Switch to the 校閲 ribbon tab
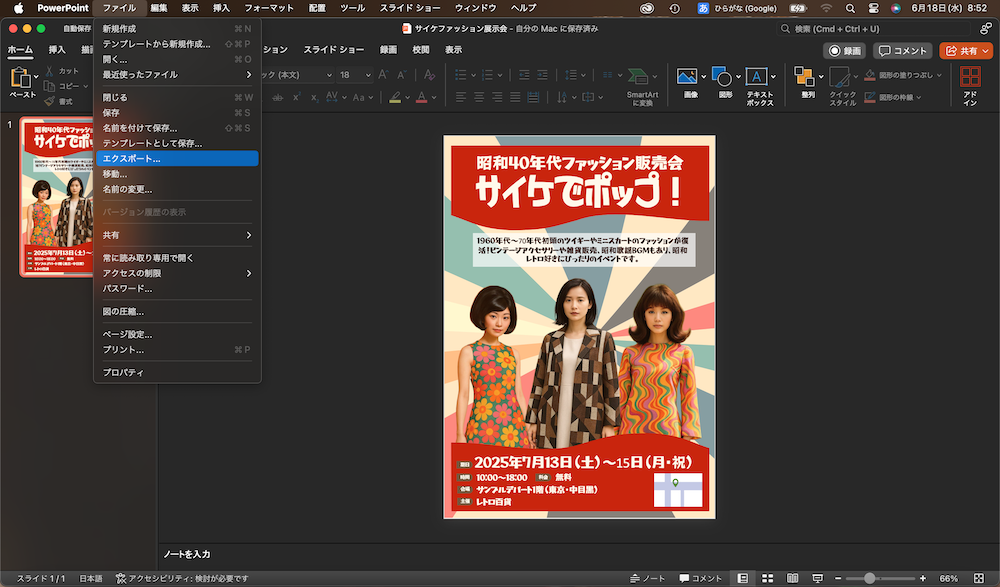 tap(421, 50)
